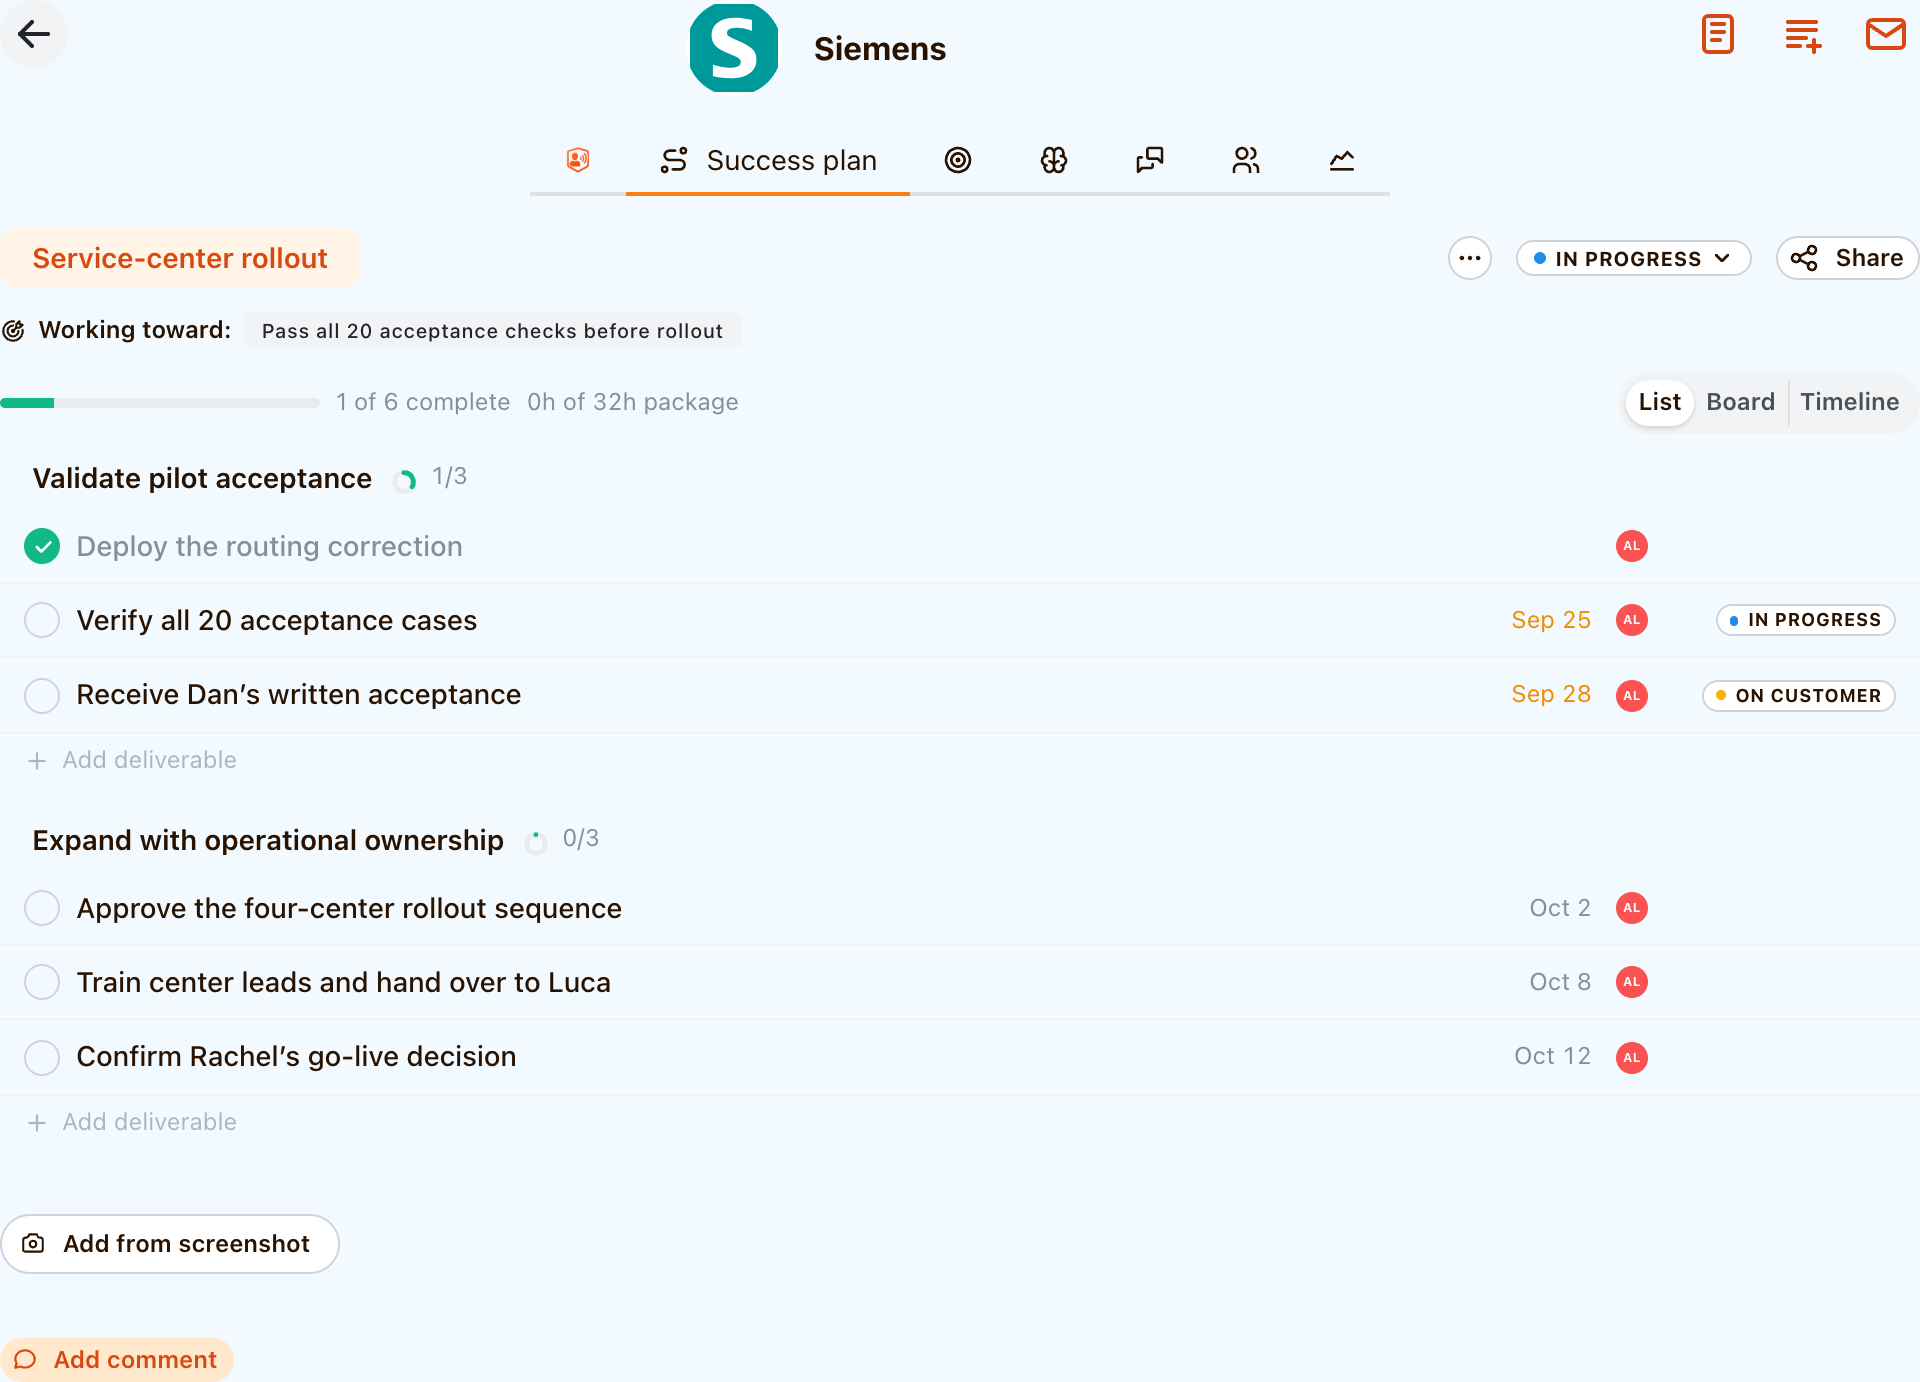Click the Oct 12 due date
Screen dimensions: 1920x1382
(x=1552, y=1056)
